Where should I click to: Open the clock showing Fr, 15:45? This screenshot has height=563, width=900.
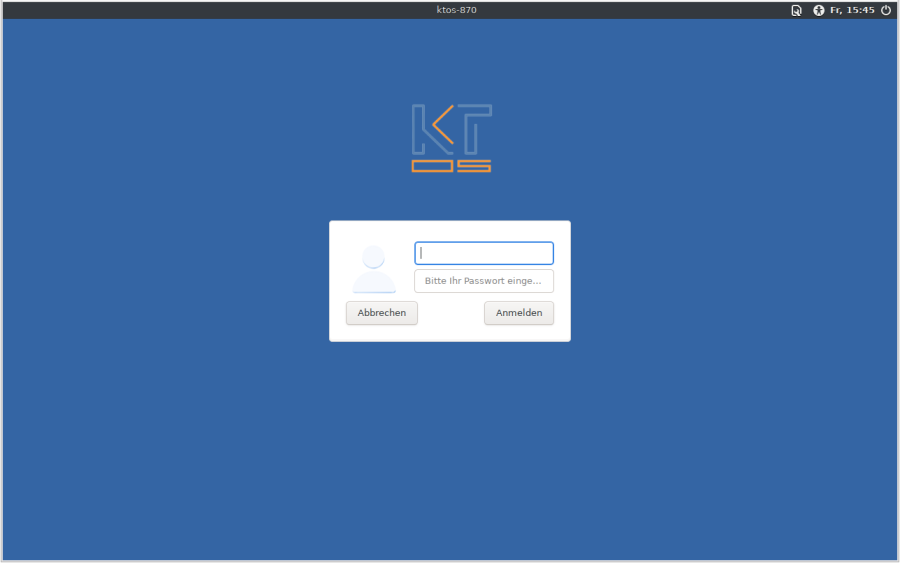852,10
